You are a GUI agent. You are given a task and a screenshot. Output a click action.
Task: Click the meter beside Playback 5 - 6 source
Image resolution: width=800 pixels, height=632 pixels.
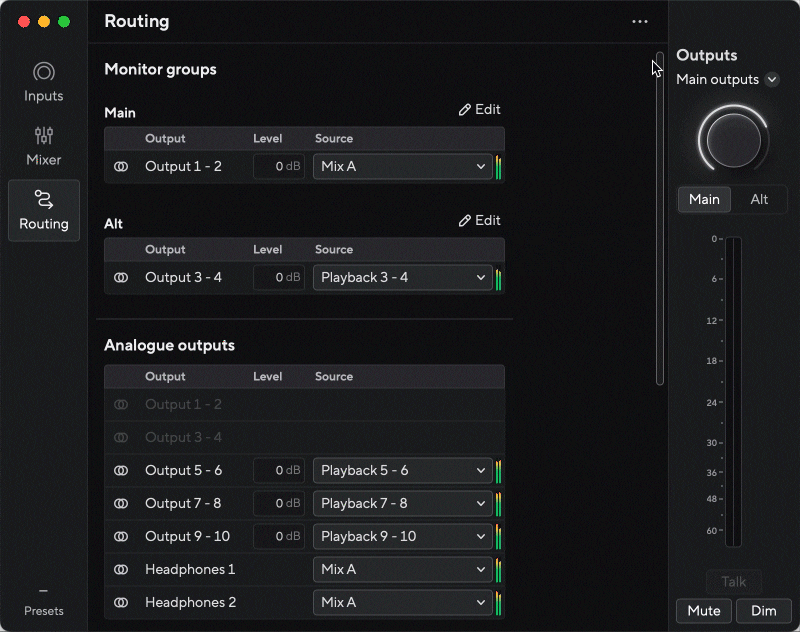498,471
